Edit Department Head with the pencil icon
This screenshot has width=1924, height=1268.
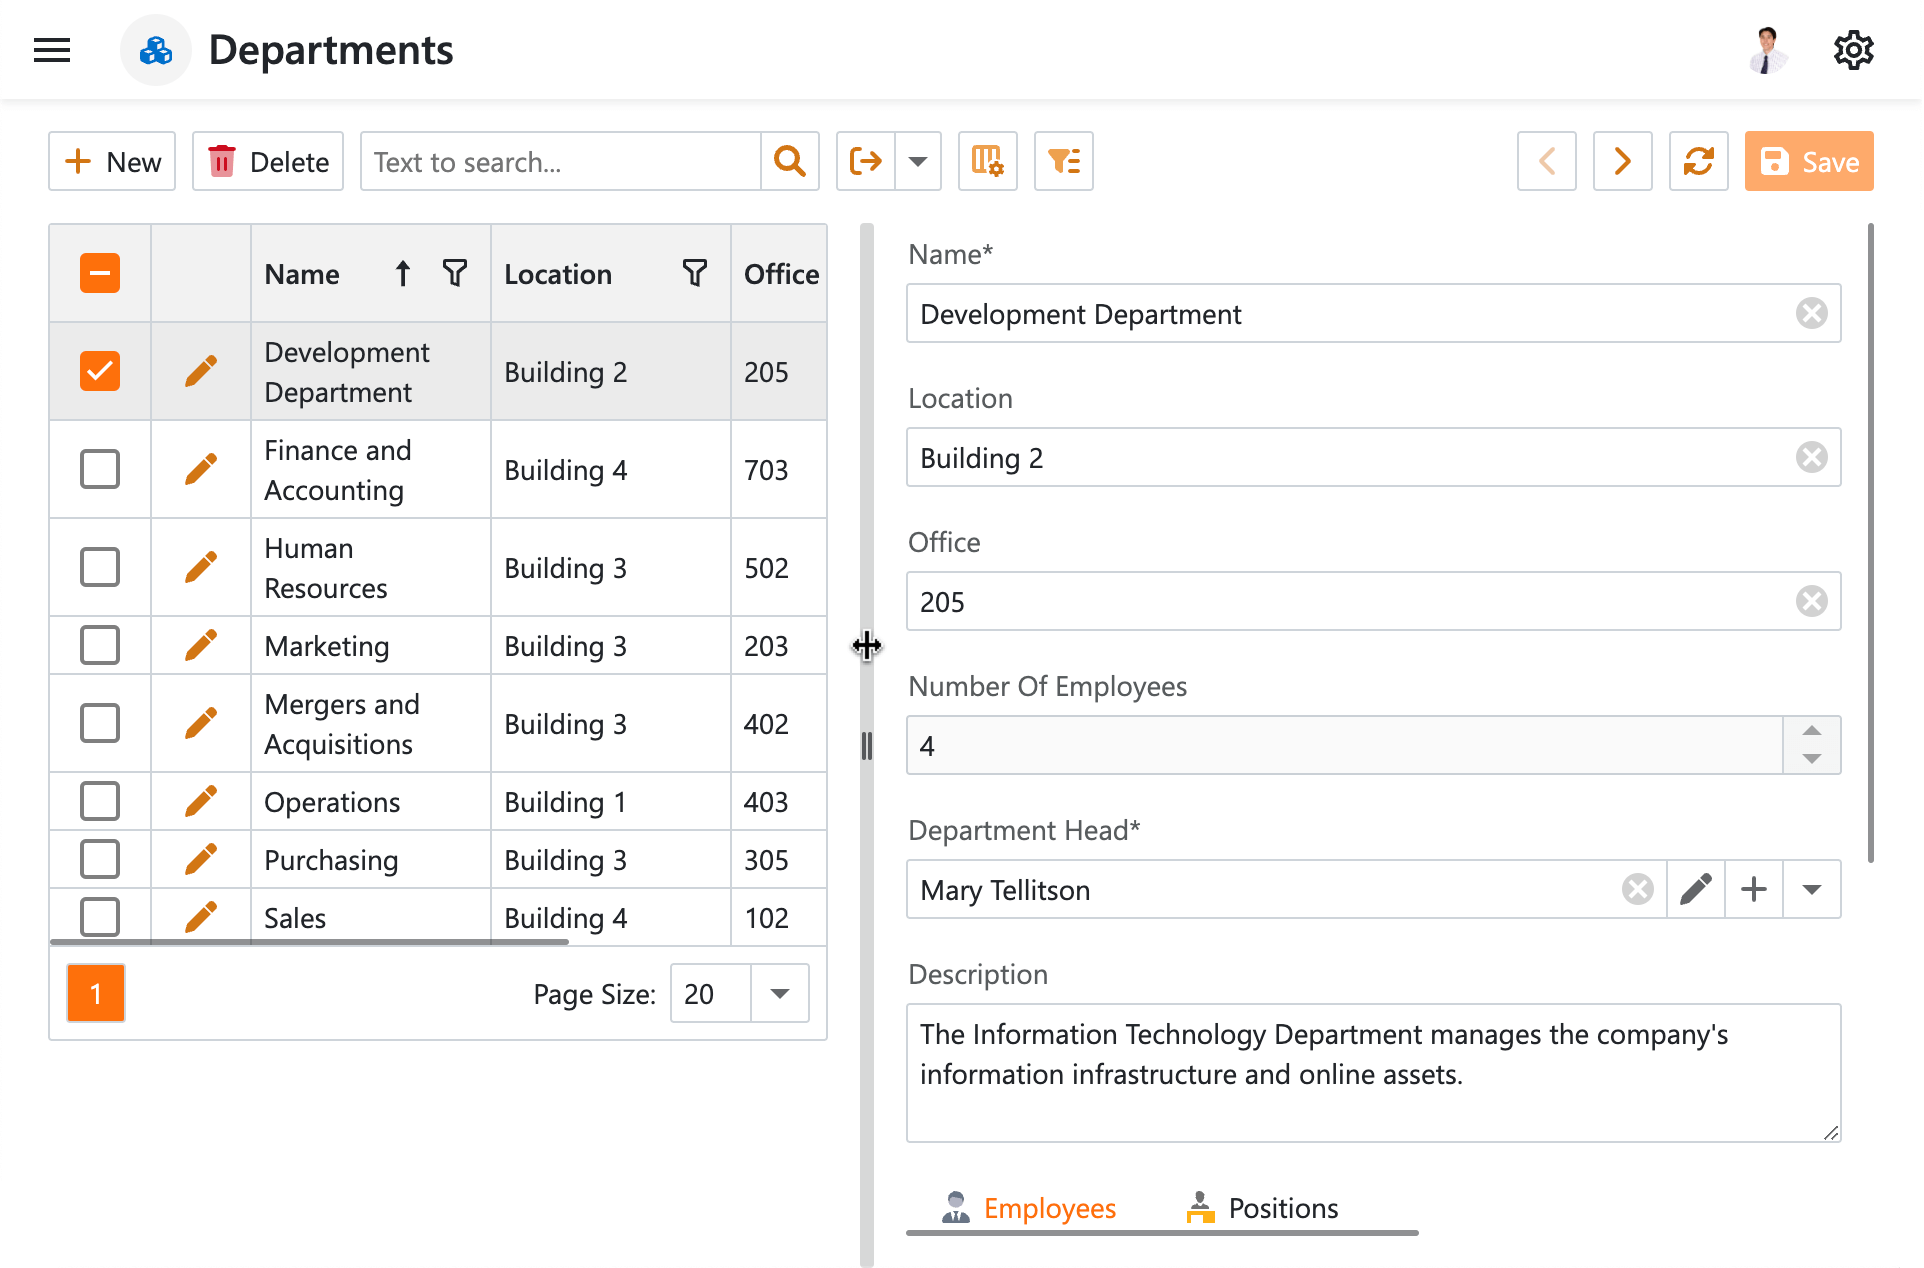click(x=1696, y=888)
